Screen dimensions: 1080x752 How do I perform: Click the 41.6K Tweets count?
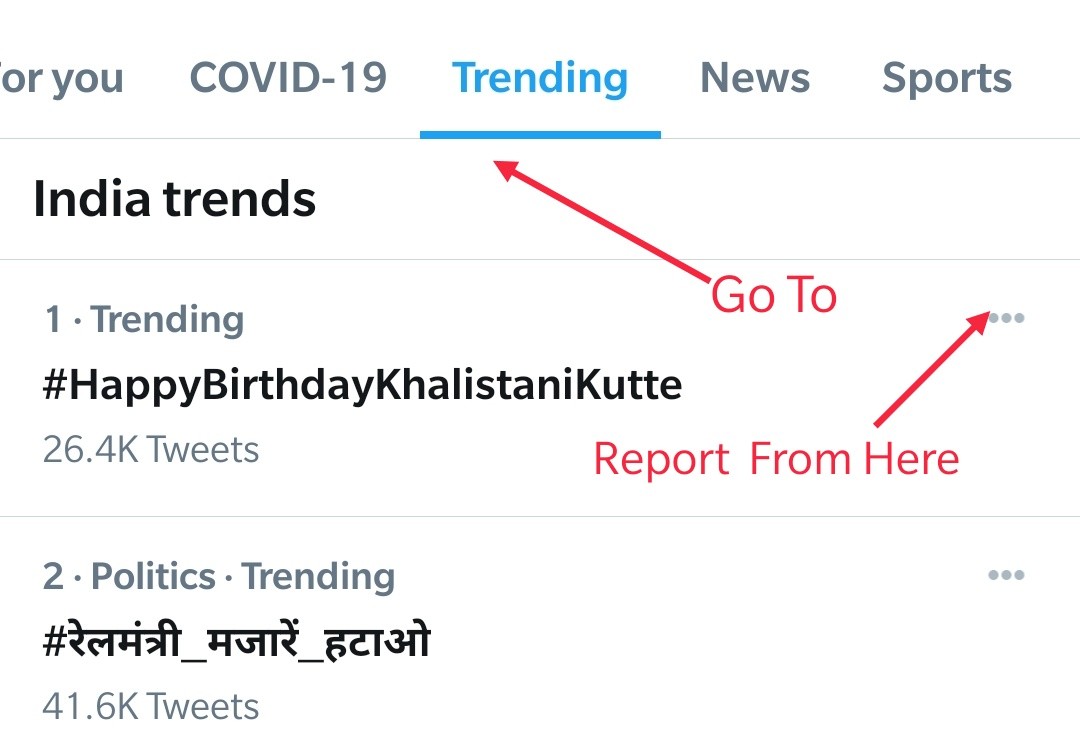151,707
